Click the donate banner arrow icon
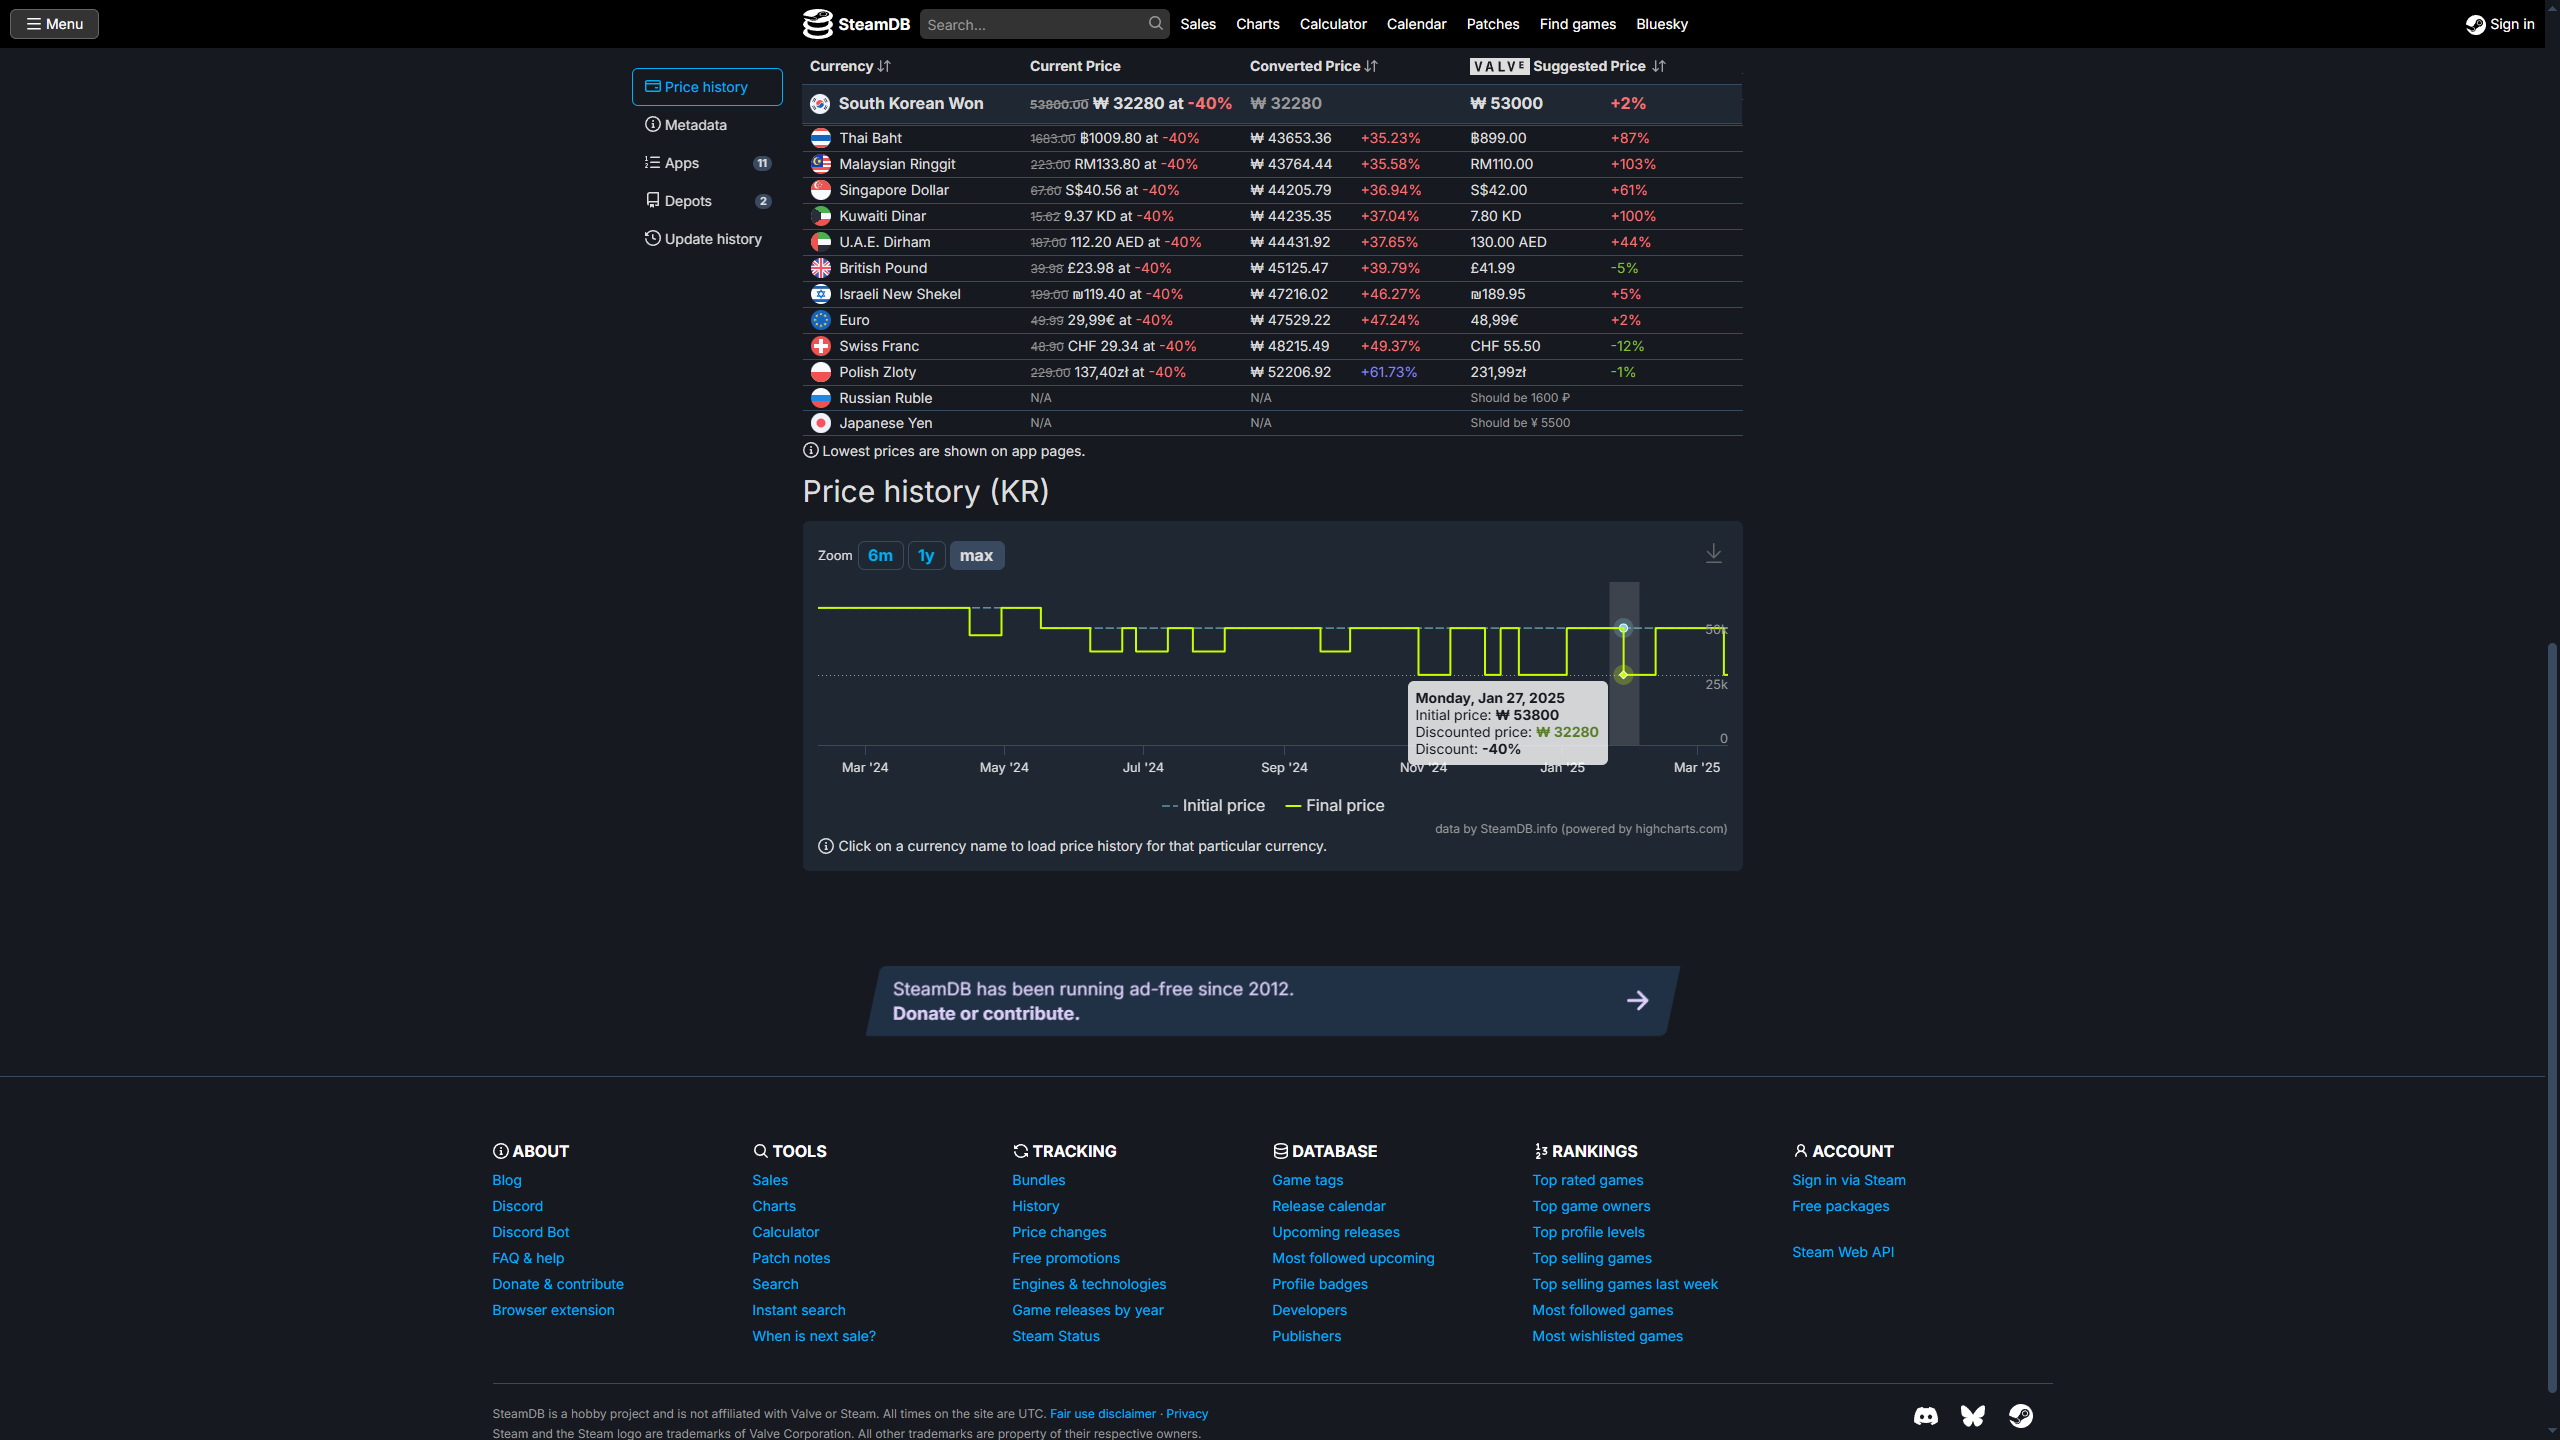Screen dimensions: 2560x1440 point(1637,1000)
